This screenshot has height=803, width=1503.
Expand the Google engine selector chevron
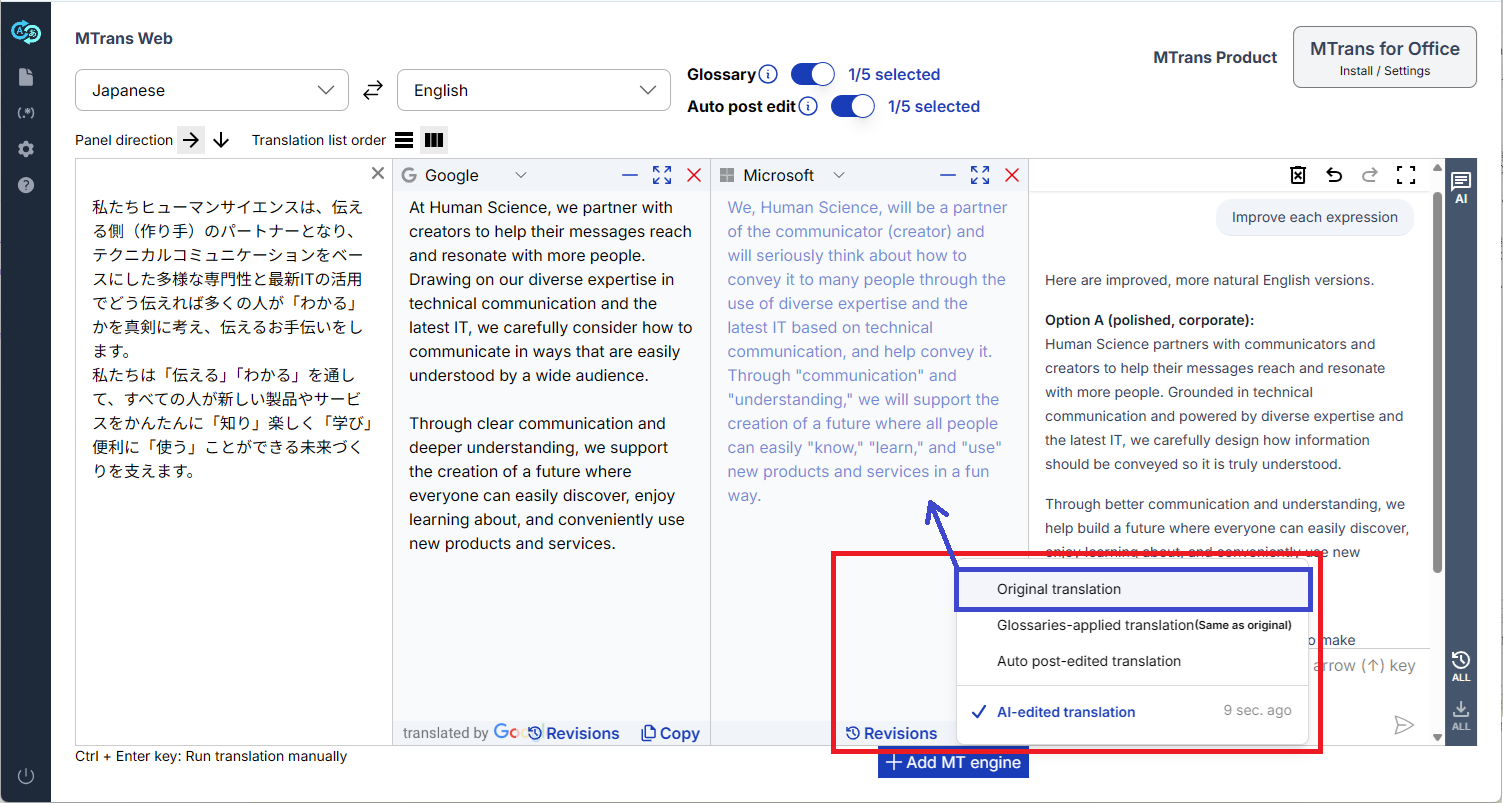coord(520,175)
